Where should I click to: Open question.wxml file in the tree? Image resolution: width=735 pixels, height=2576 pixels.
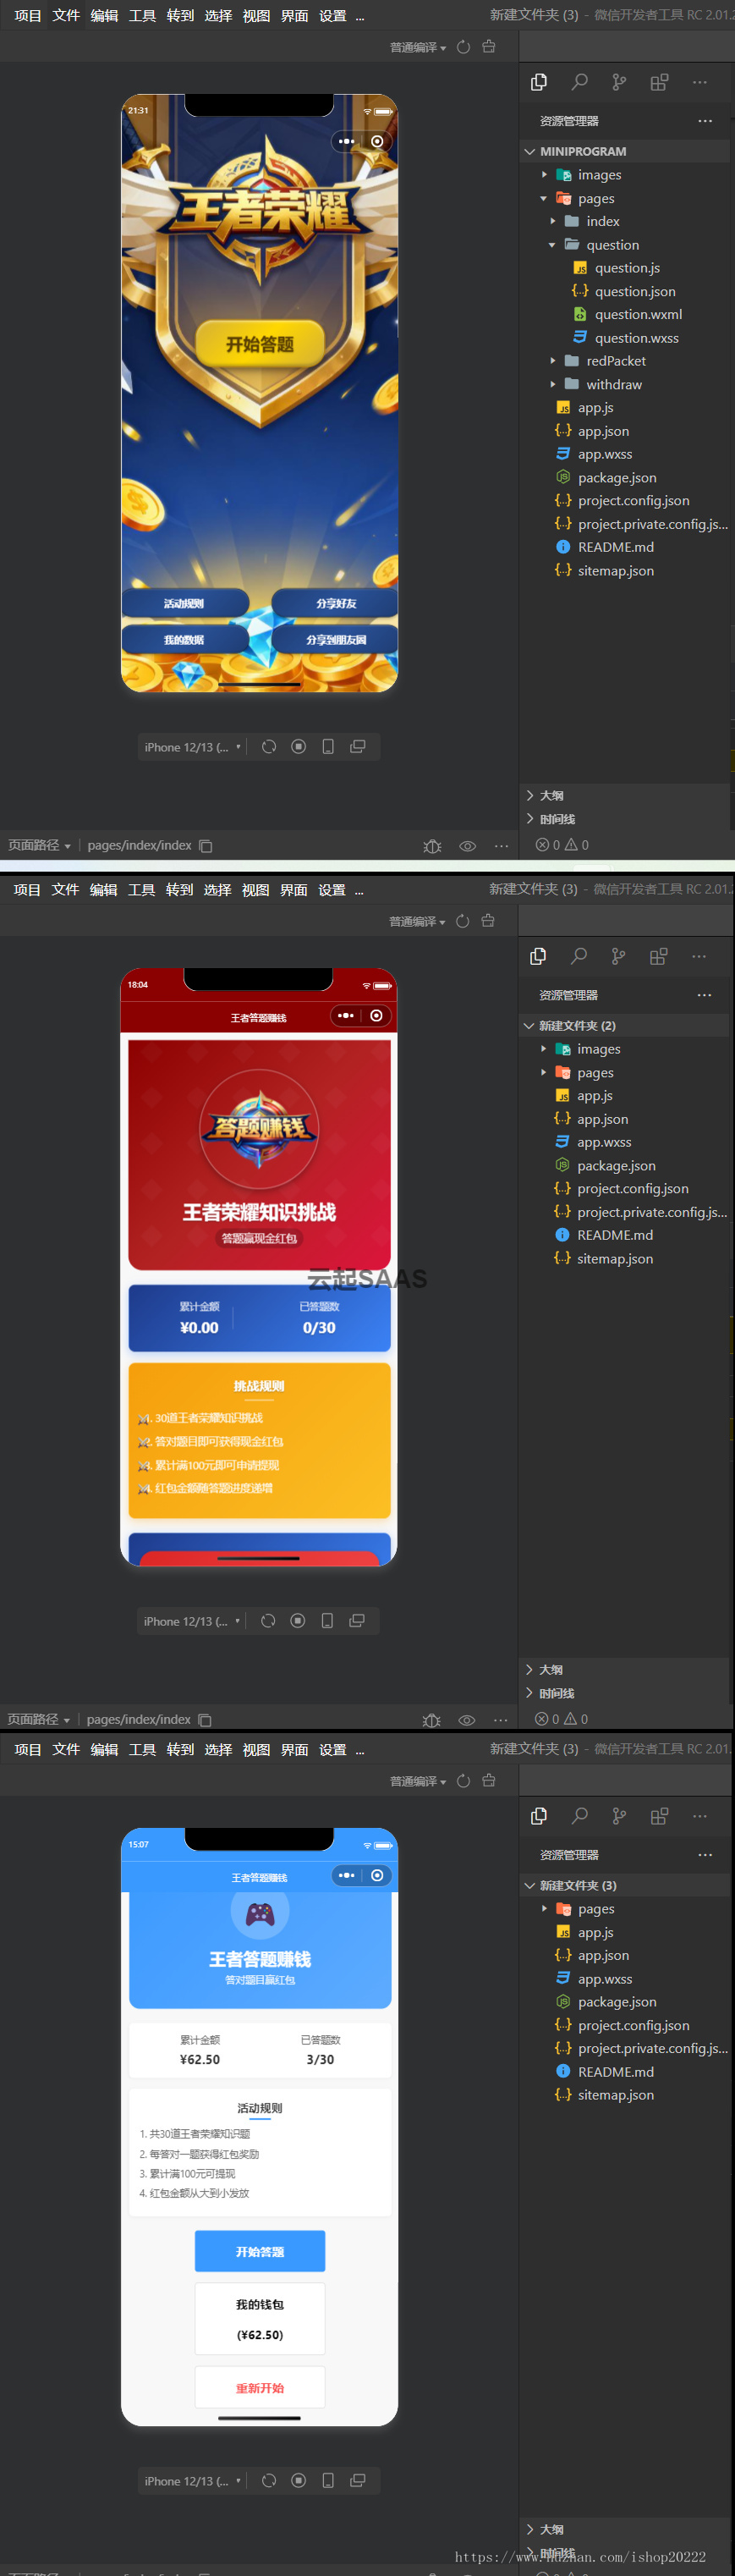(x=638, y=314)
